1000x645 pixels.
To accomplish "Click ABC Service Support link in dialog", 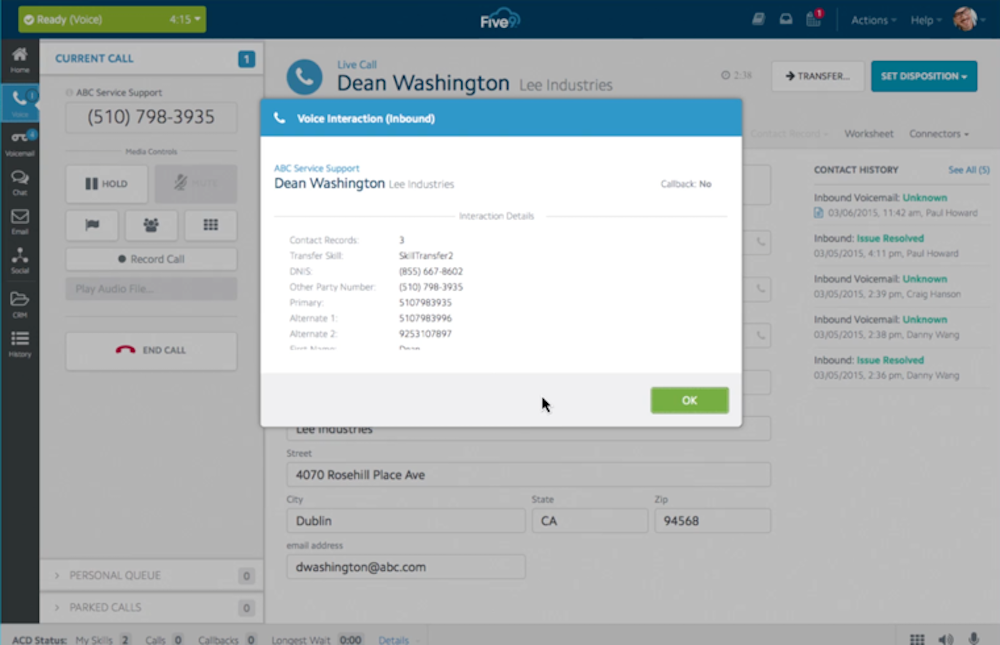I will 316,168.
